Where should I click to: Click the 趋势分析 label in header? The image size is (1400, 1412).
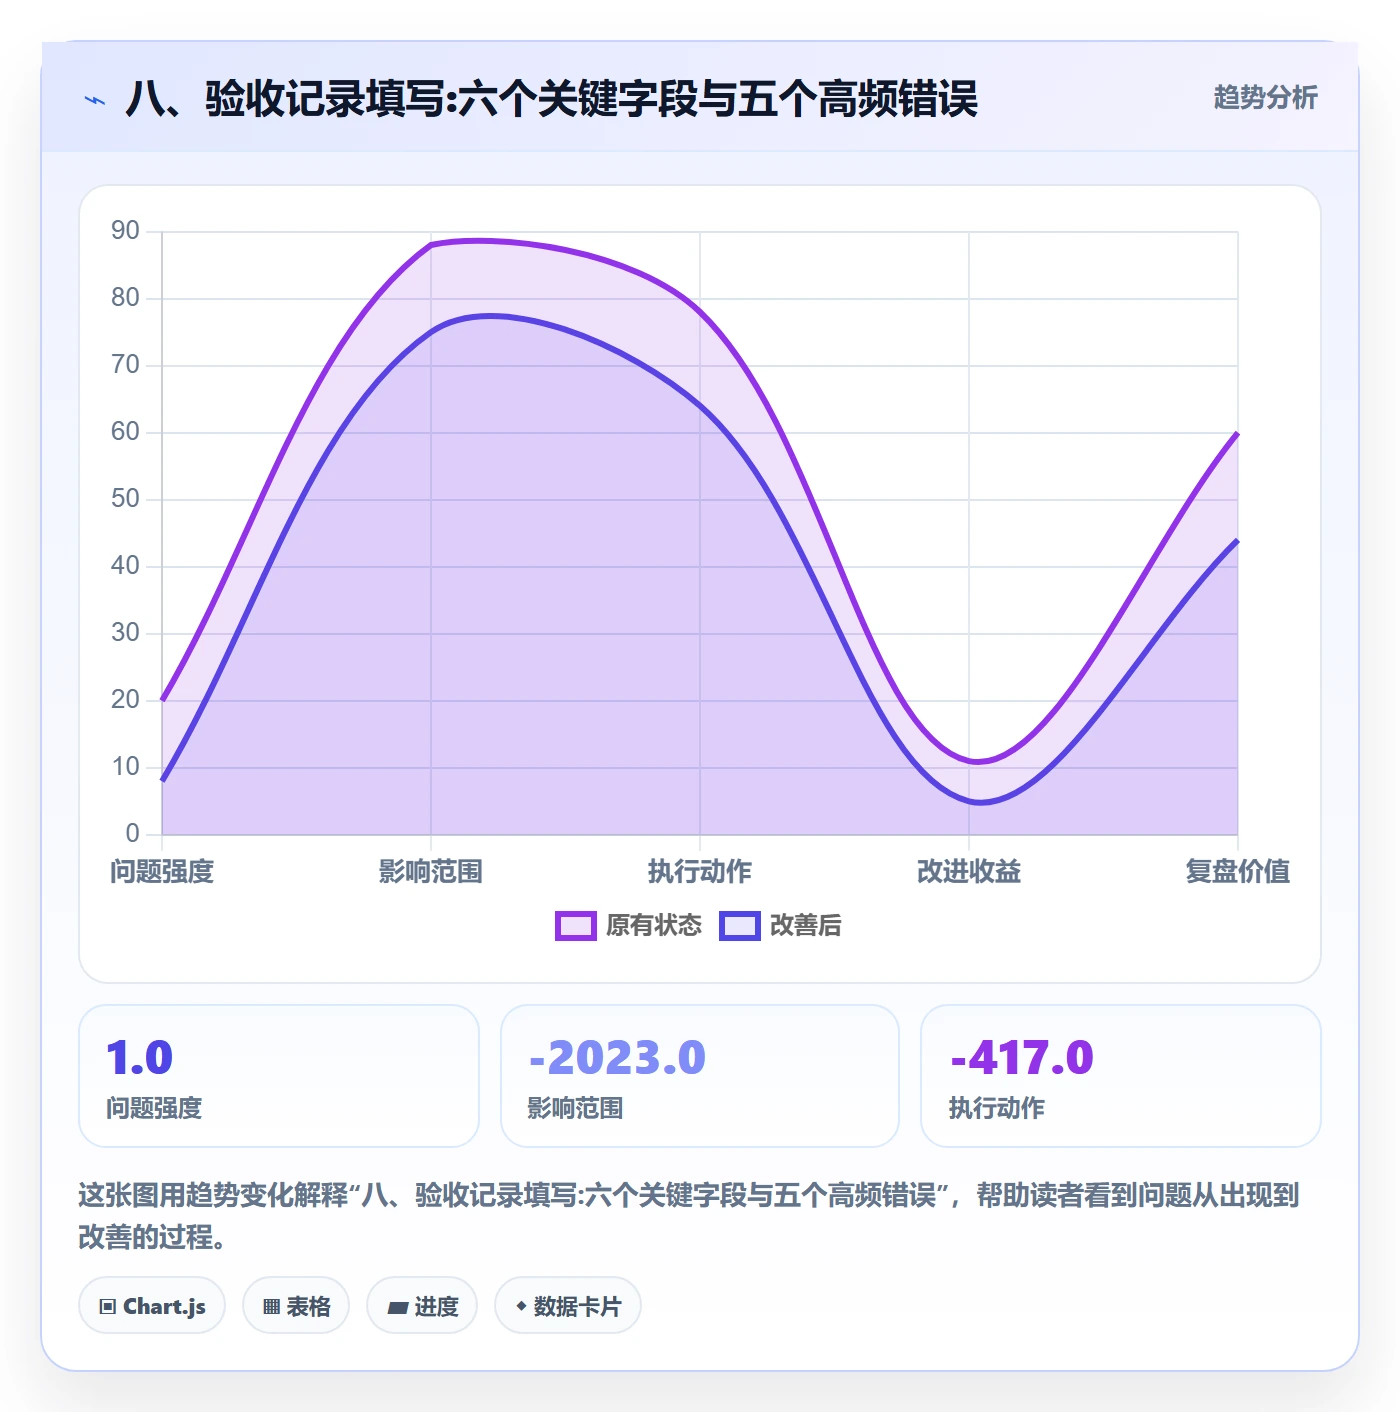(x=1265, y=98)
